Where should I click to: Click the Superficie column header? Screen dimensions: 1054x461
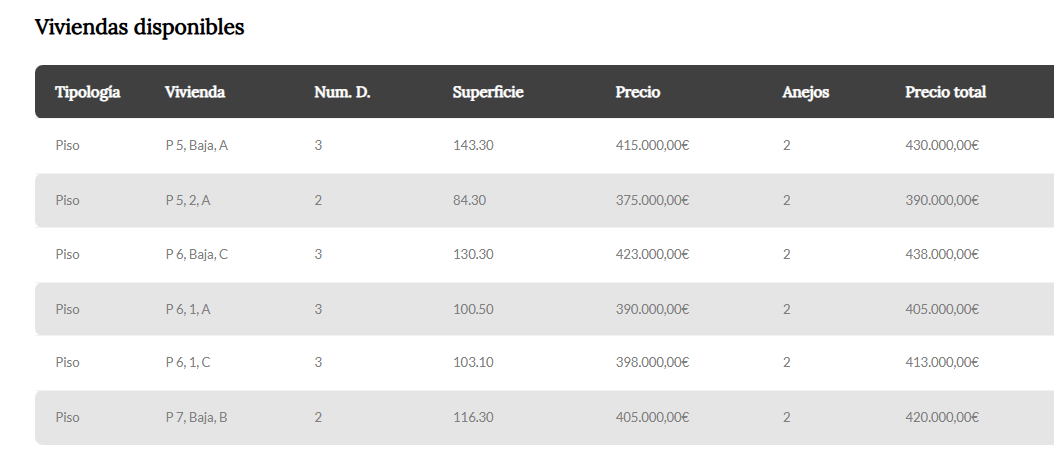pyautogui.click(x=488, y=92)
